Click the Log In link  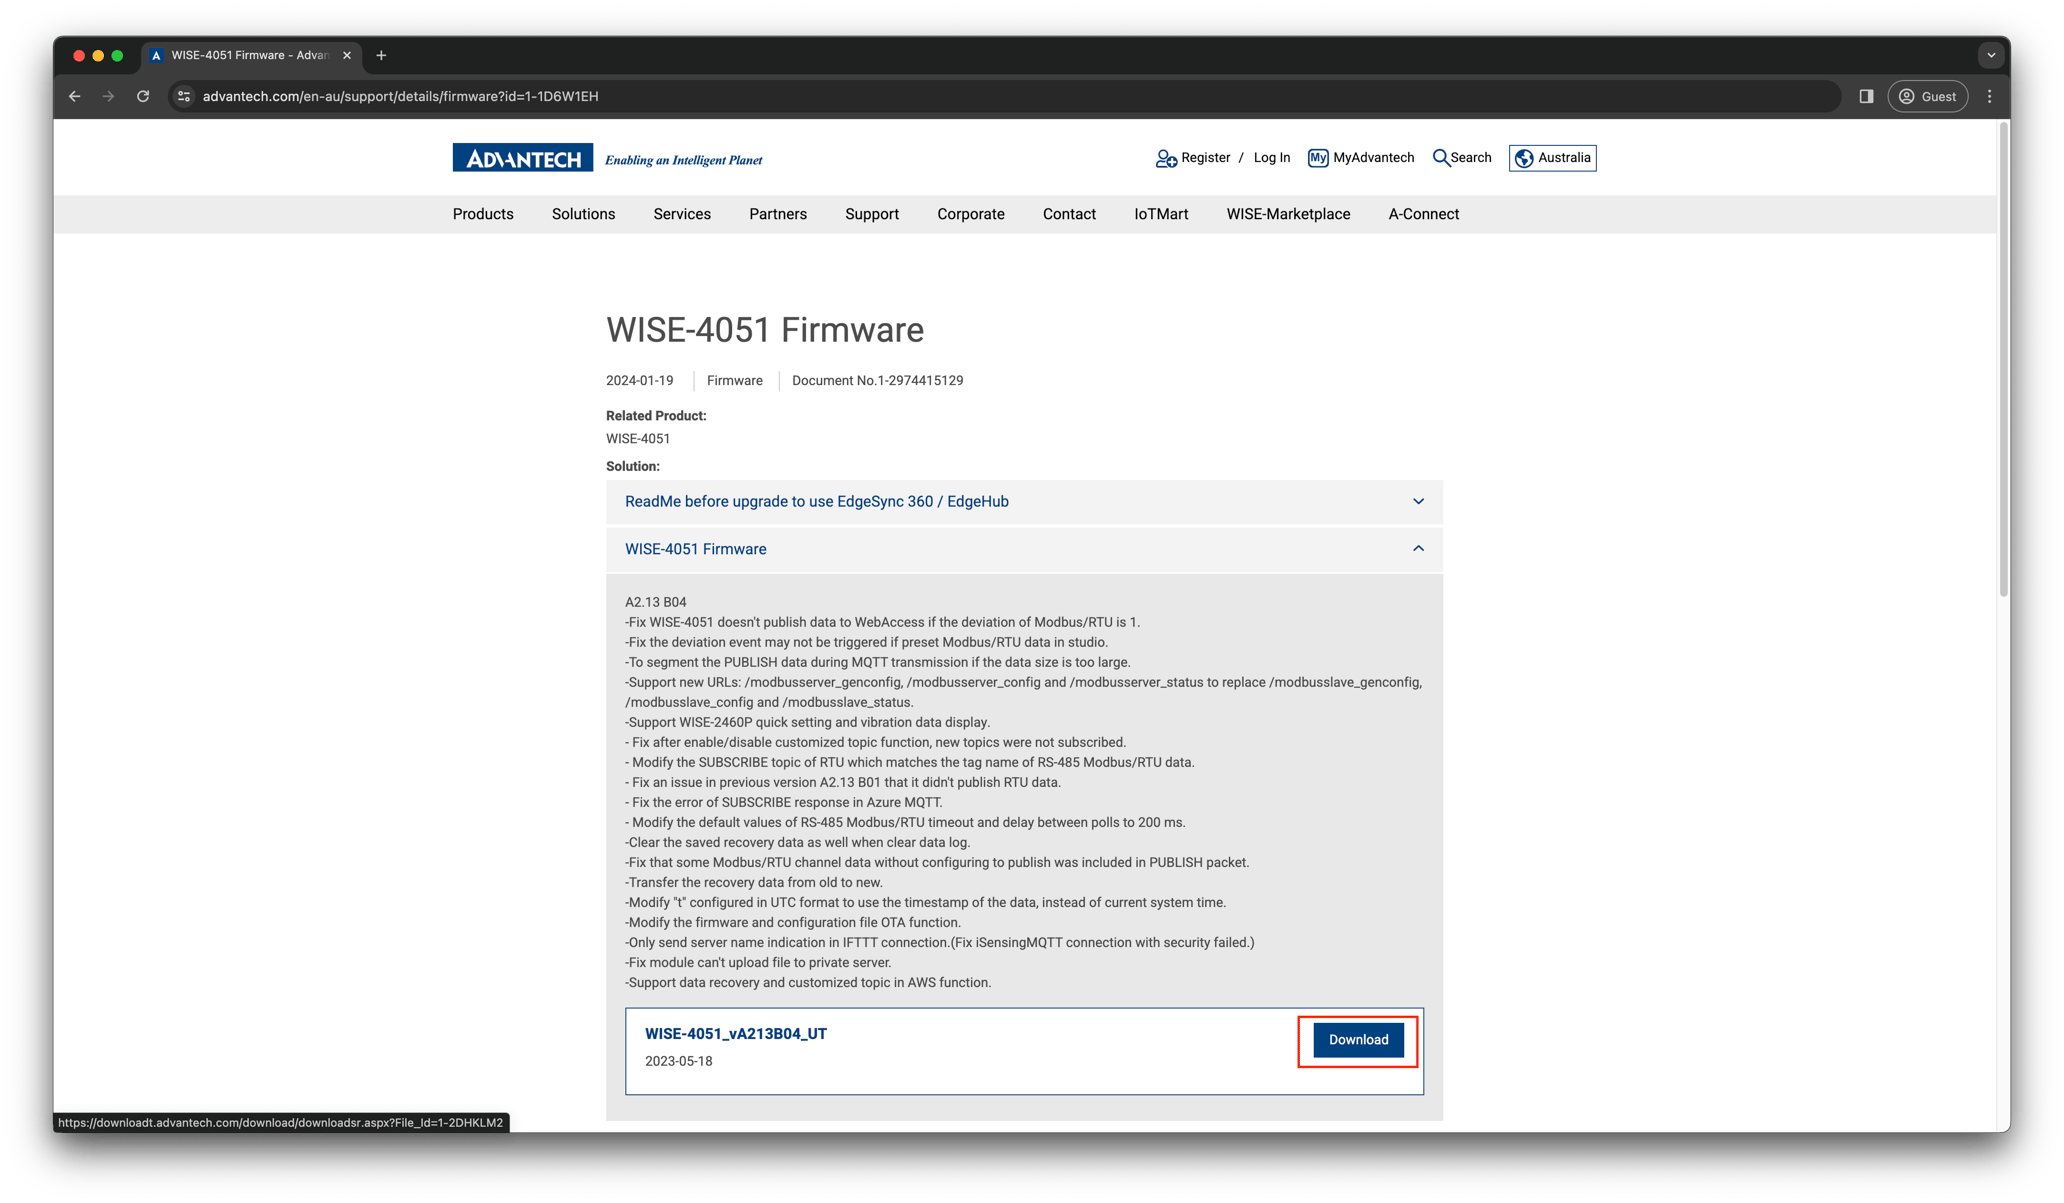pyautogui.click(x=1271, y=157)
